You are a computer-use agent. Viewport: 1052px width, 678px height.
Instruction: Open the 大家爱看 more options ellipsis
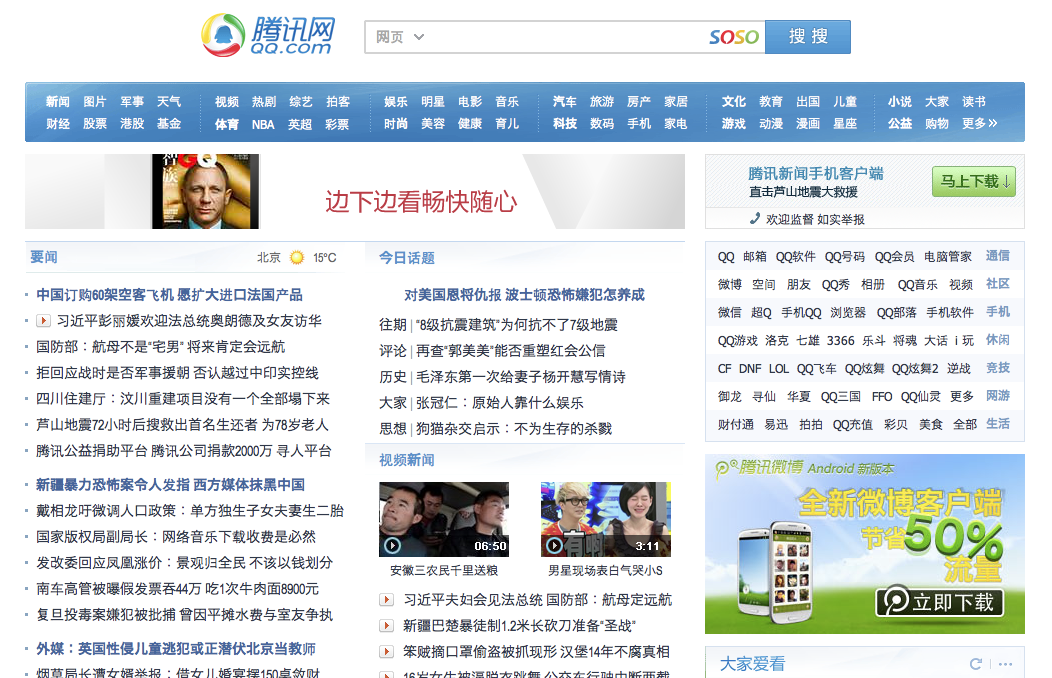[x=1005, y=664]
